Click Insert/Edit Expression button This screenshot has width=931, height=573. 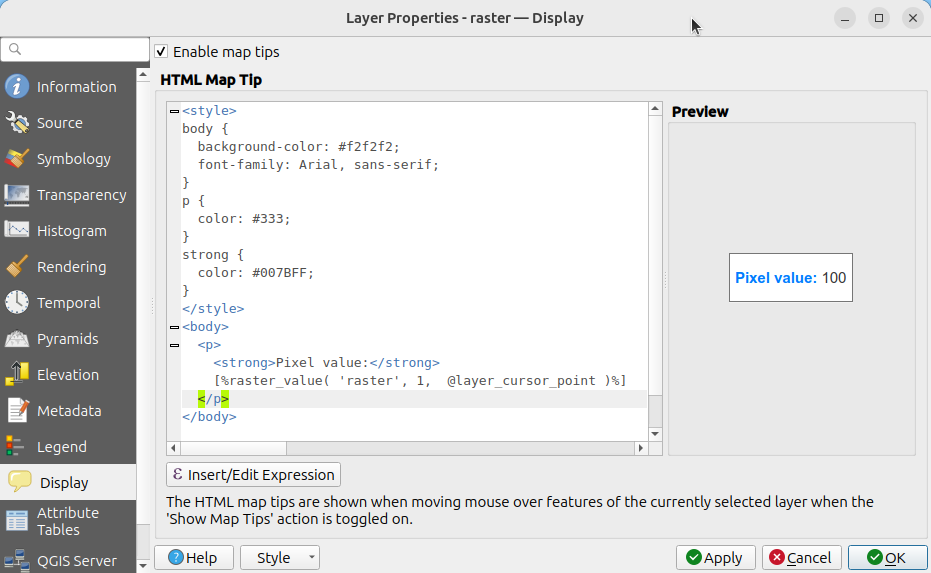pyautogui.click(x=253, y=474)
